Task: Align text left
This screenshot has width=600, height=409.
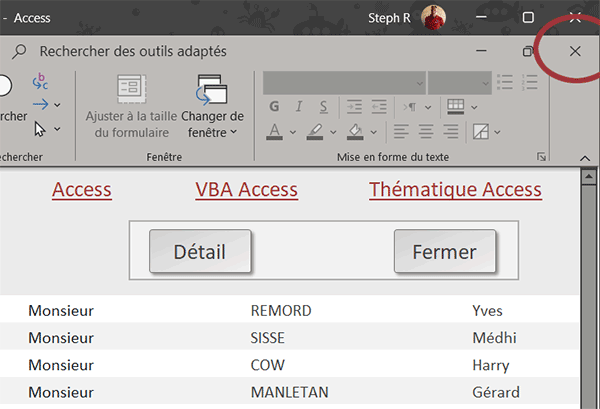Action: (x=401, y=132)
